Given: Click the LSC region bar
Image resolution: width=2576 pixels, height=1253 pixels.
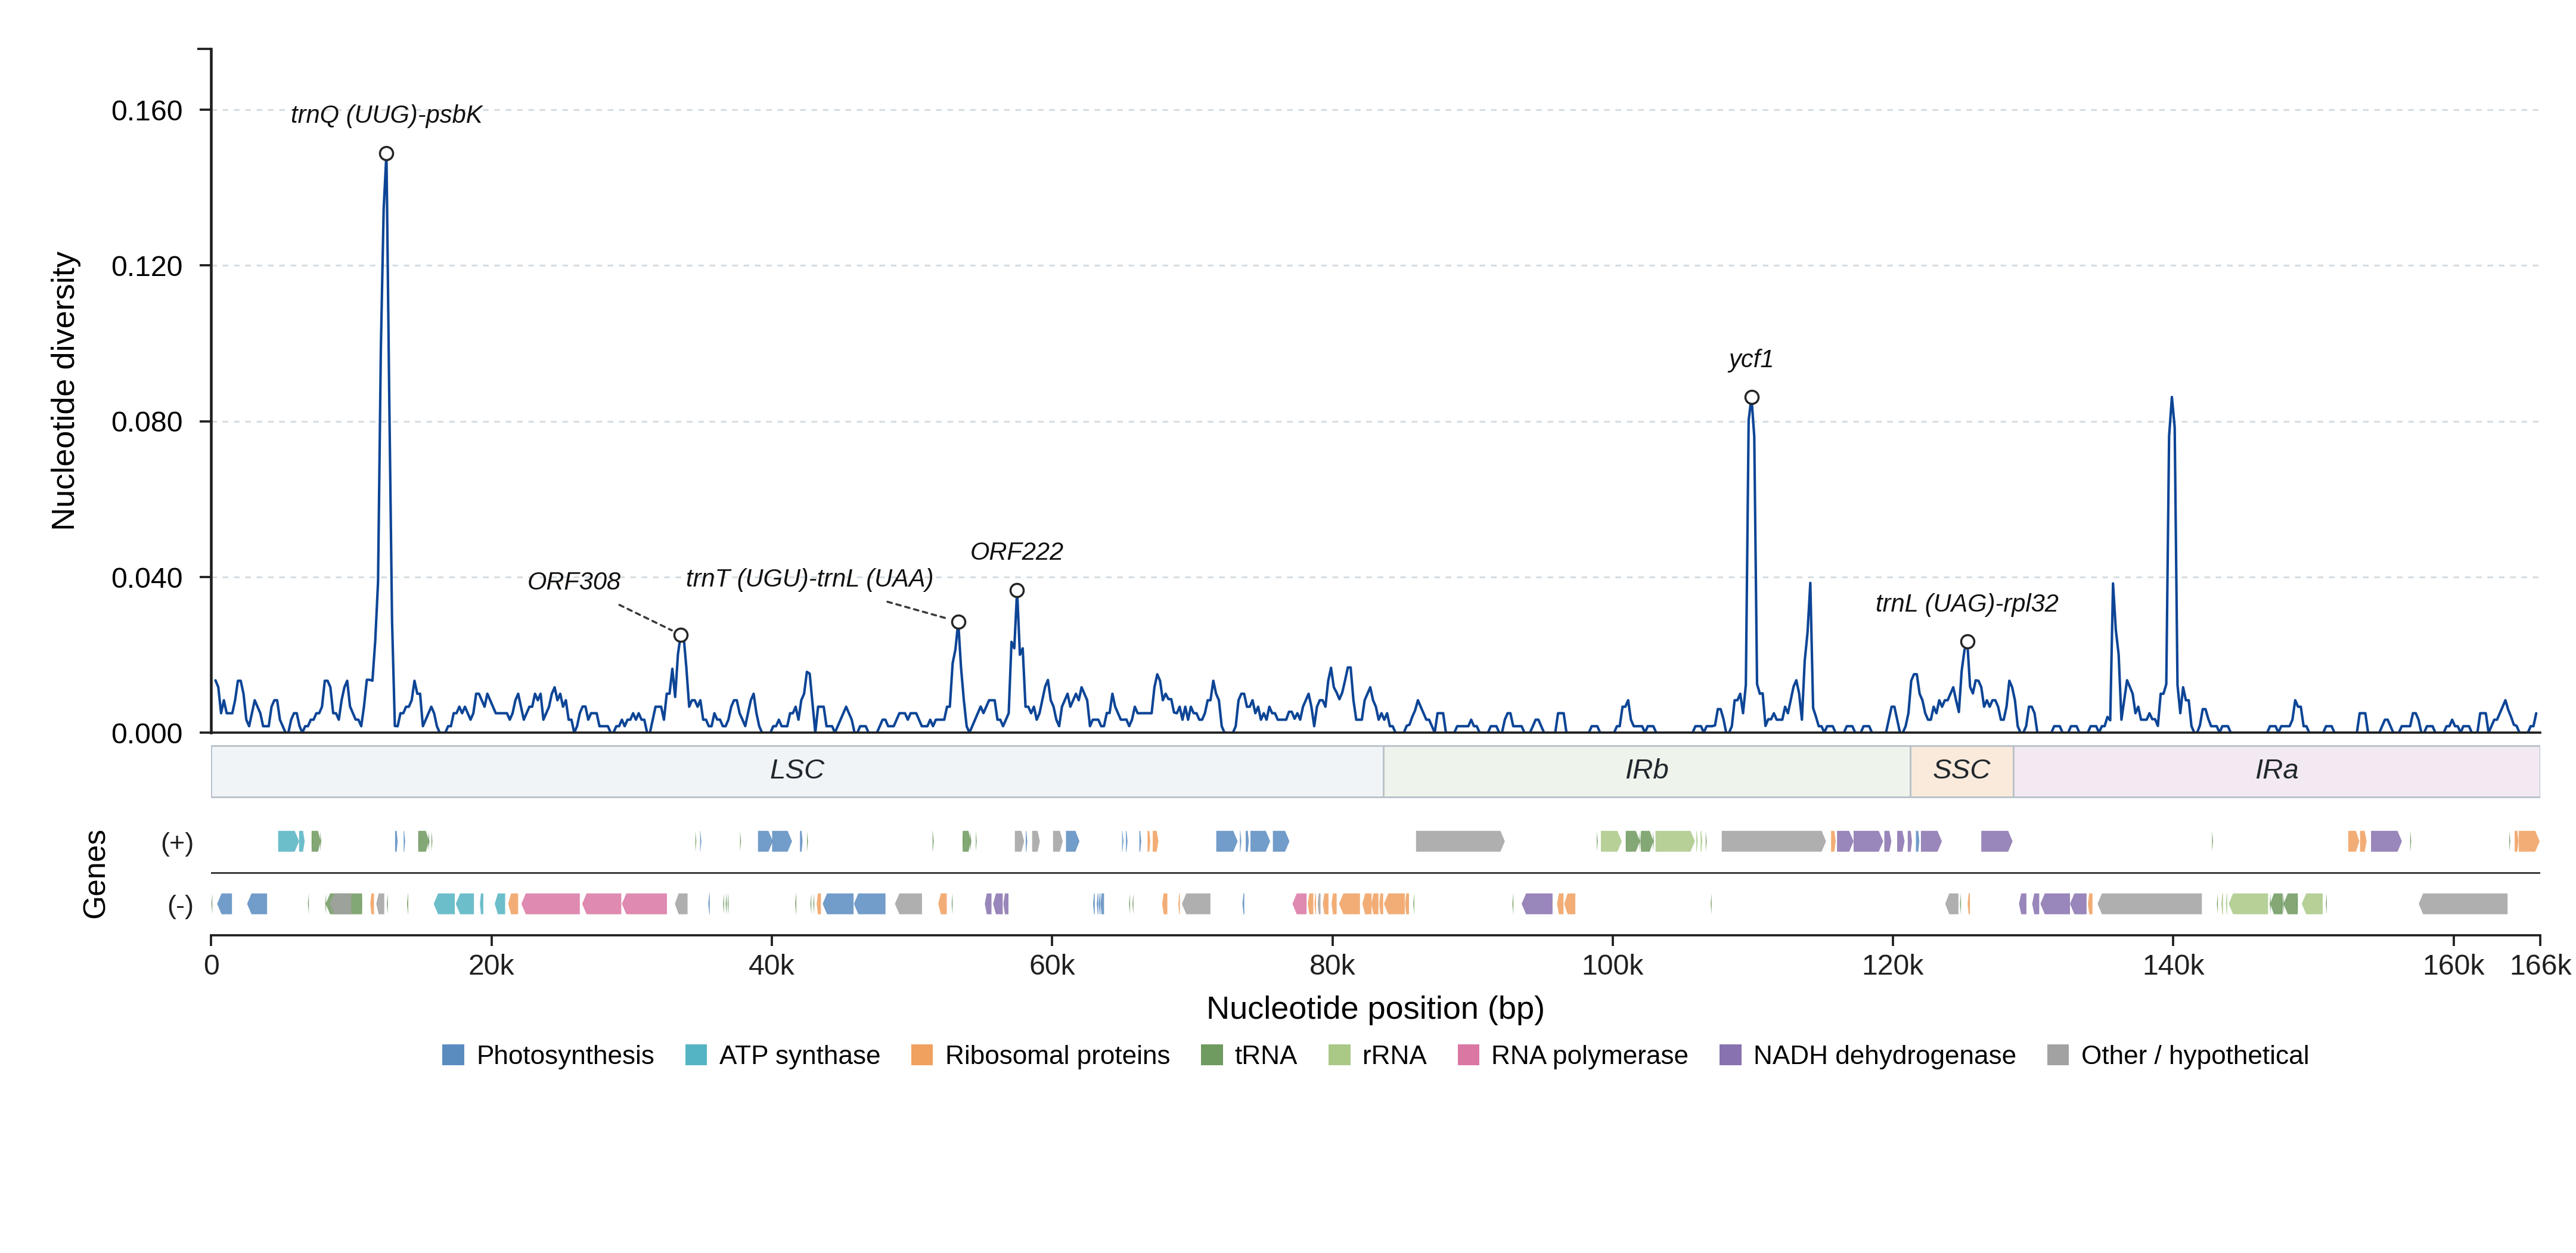Looking at the screenshot, I should pyautogui.click(x=797, y=771).
